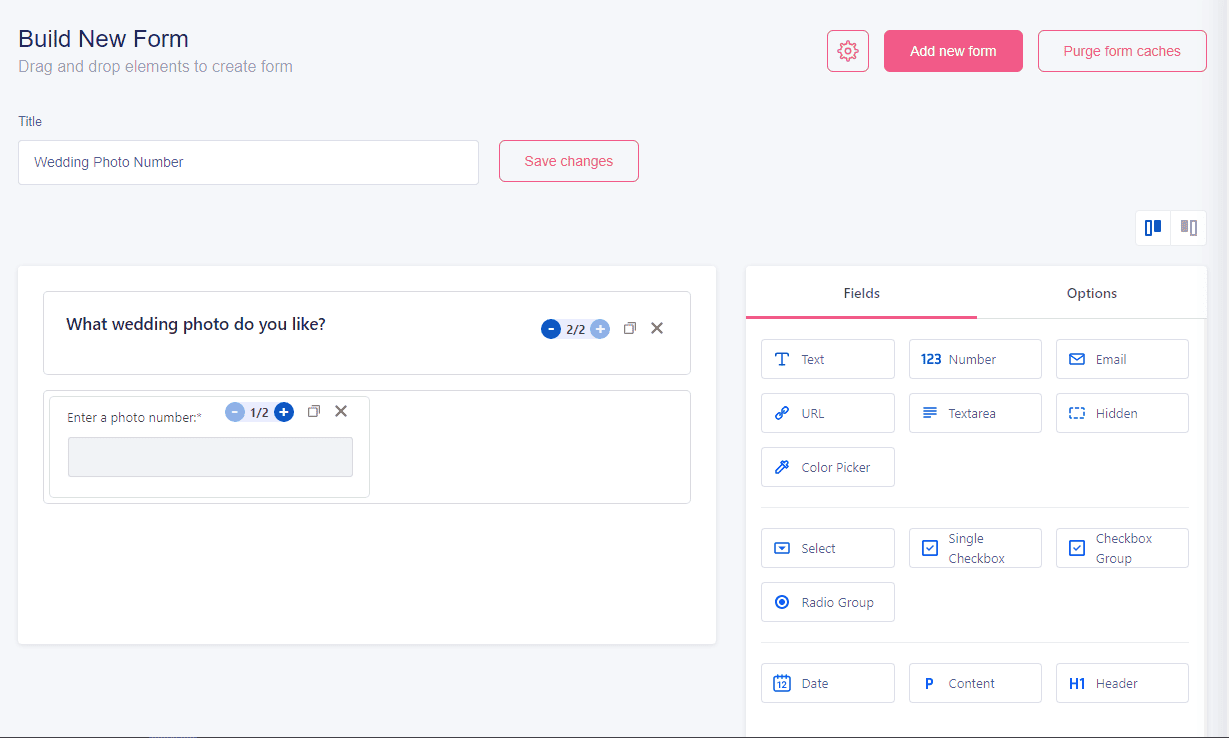Click 'What wedding photo do you like?' header text
Image resolution: width=1229 pixels, height=738 pixels.
coord(196,324)
